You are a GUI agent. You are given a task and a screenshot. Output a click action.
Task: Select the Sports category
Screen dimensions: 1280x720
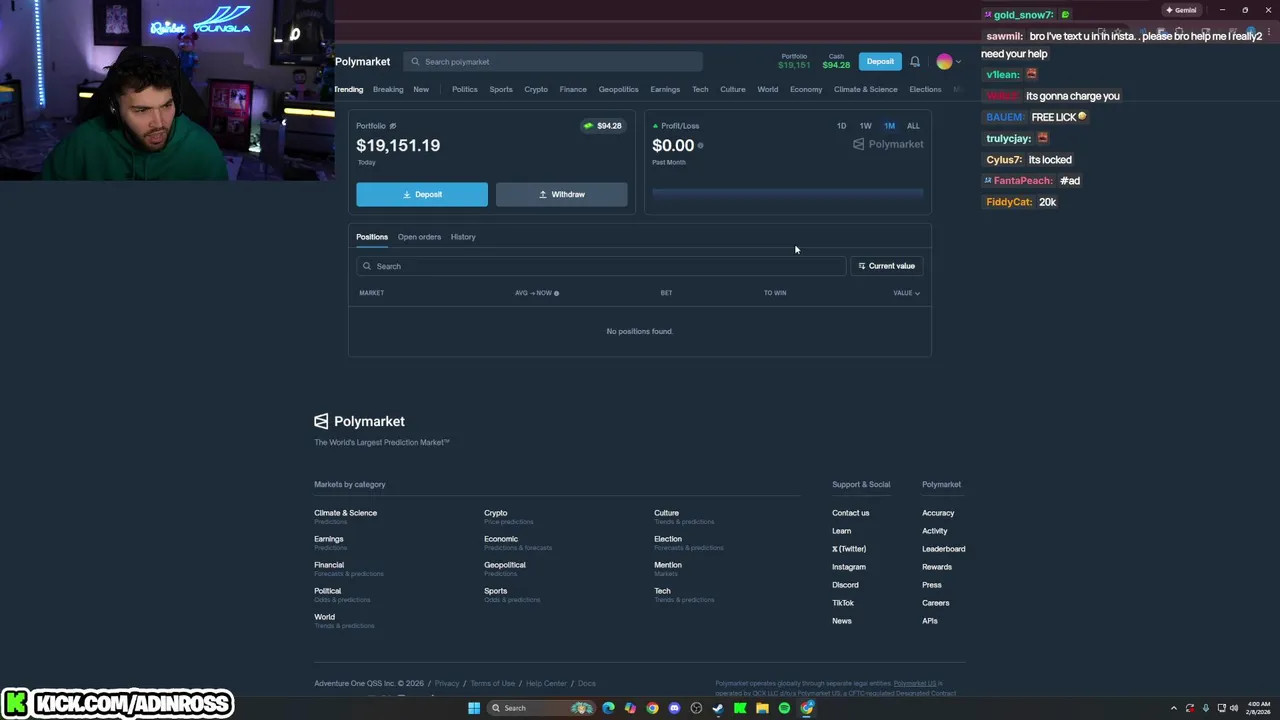click(501, 89)
